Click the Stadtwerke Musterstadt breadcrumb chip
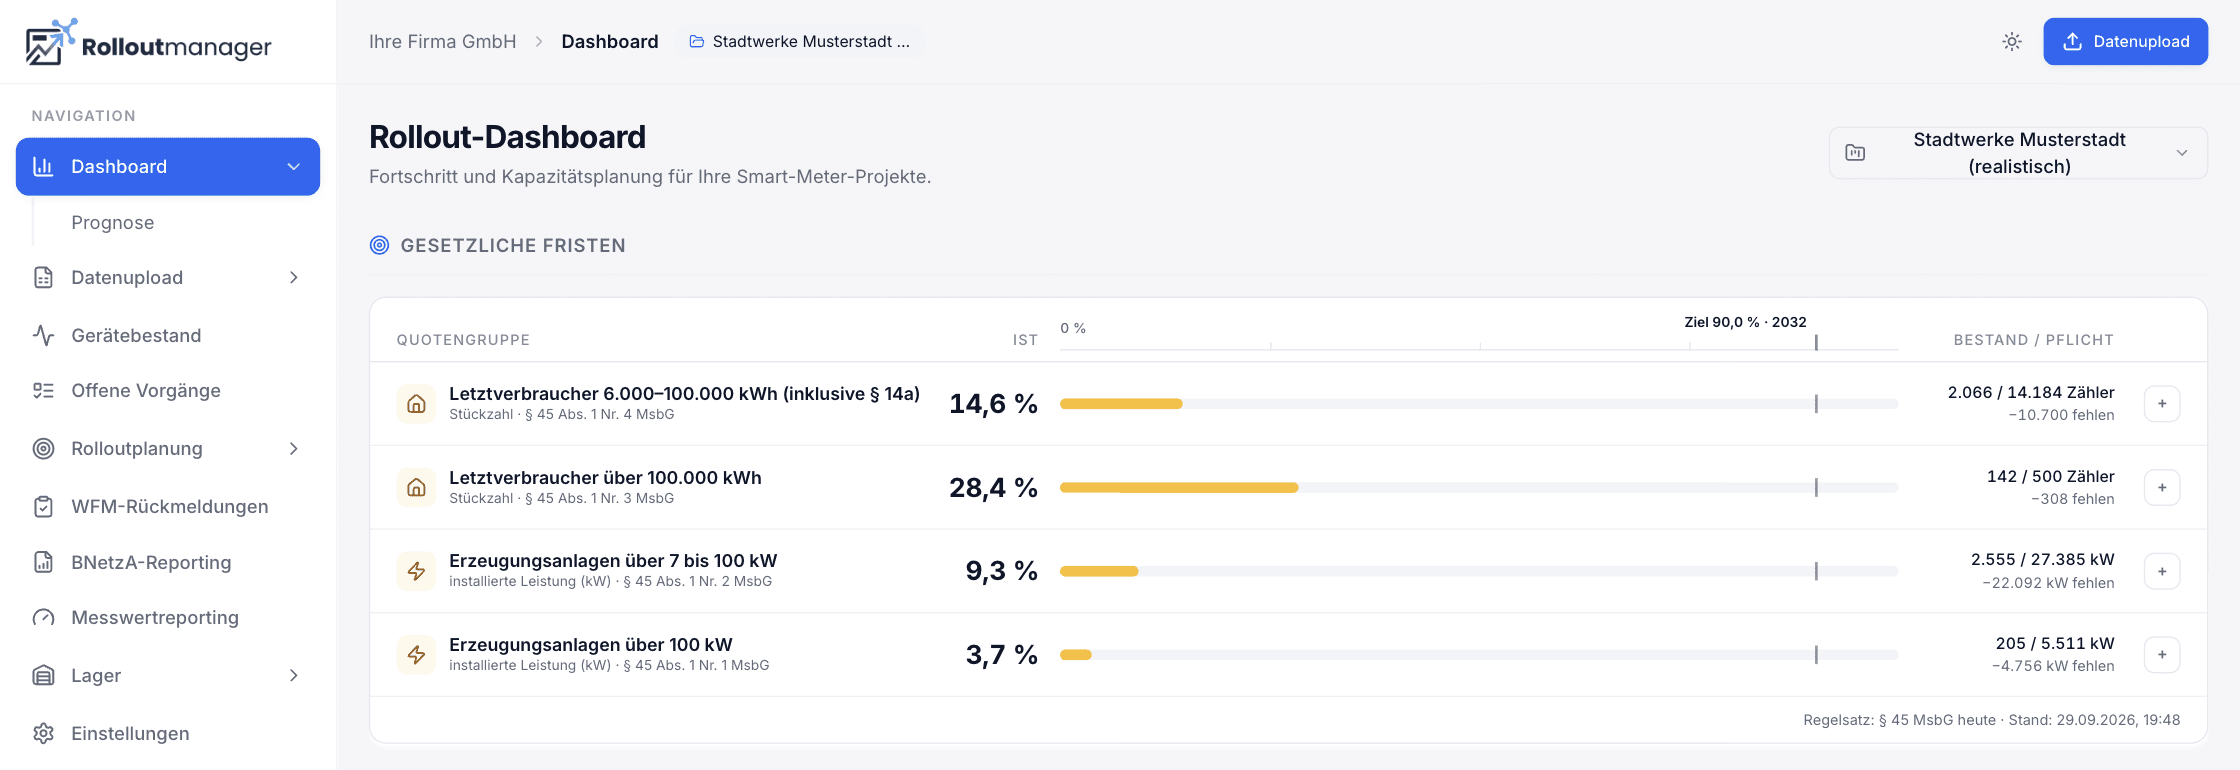The height and width of the screenshot is (770, 2240). coord(800,42)
